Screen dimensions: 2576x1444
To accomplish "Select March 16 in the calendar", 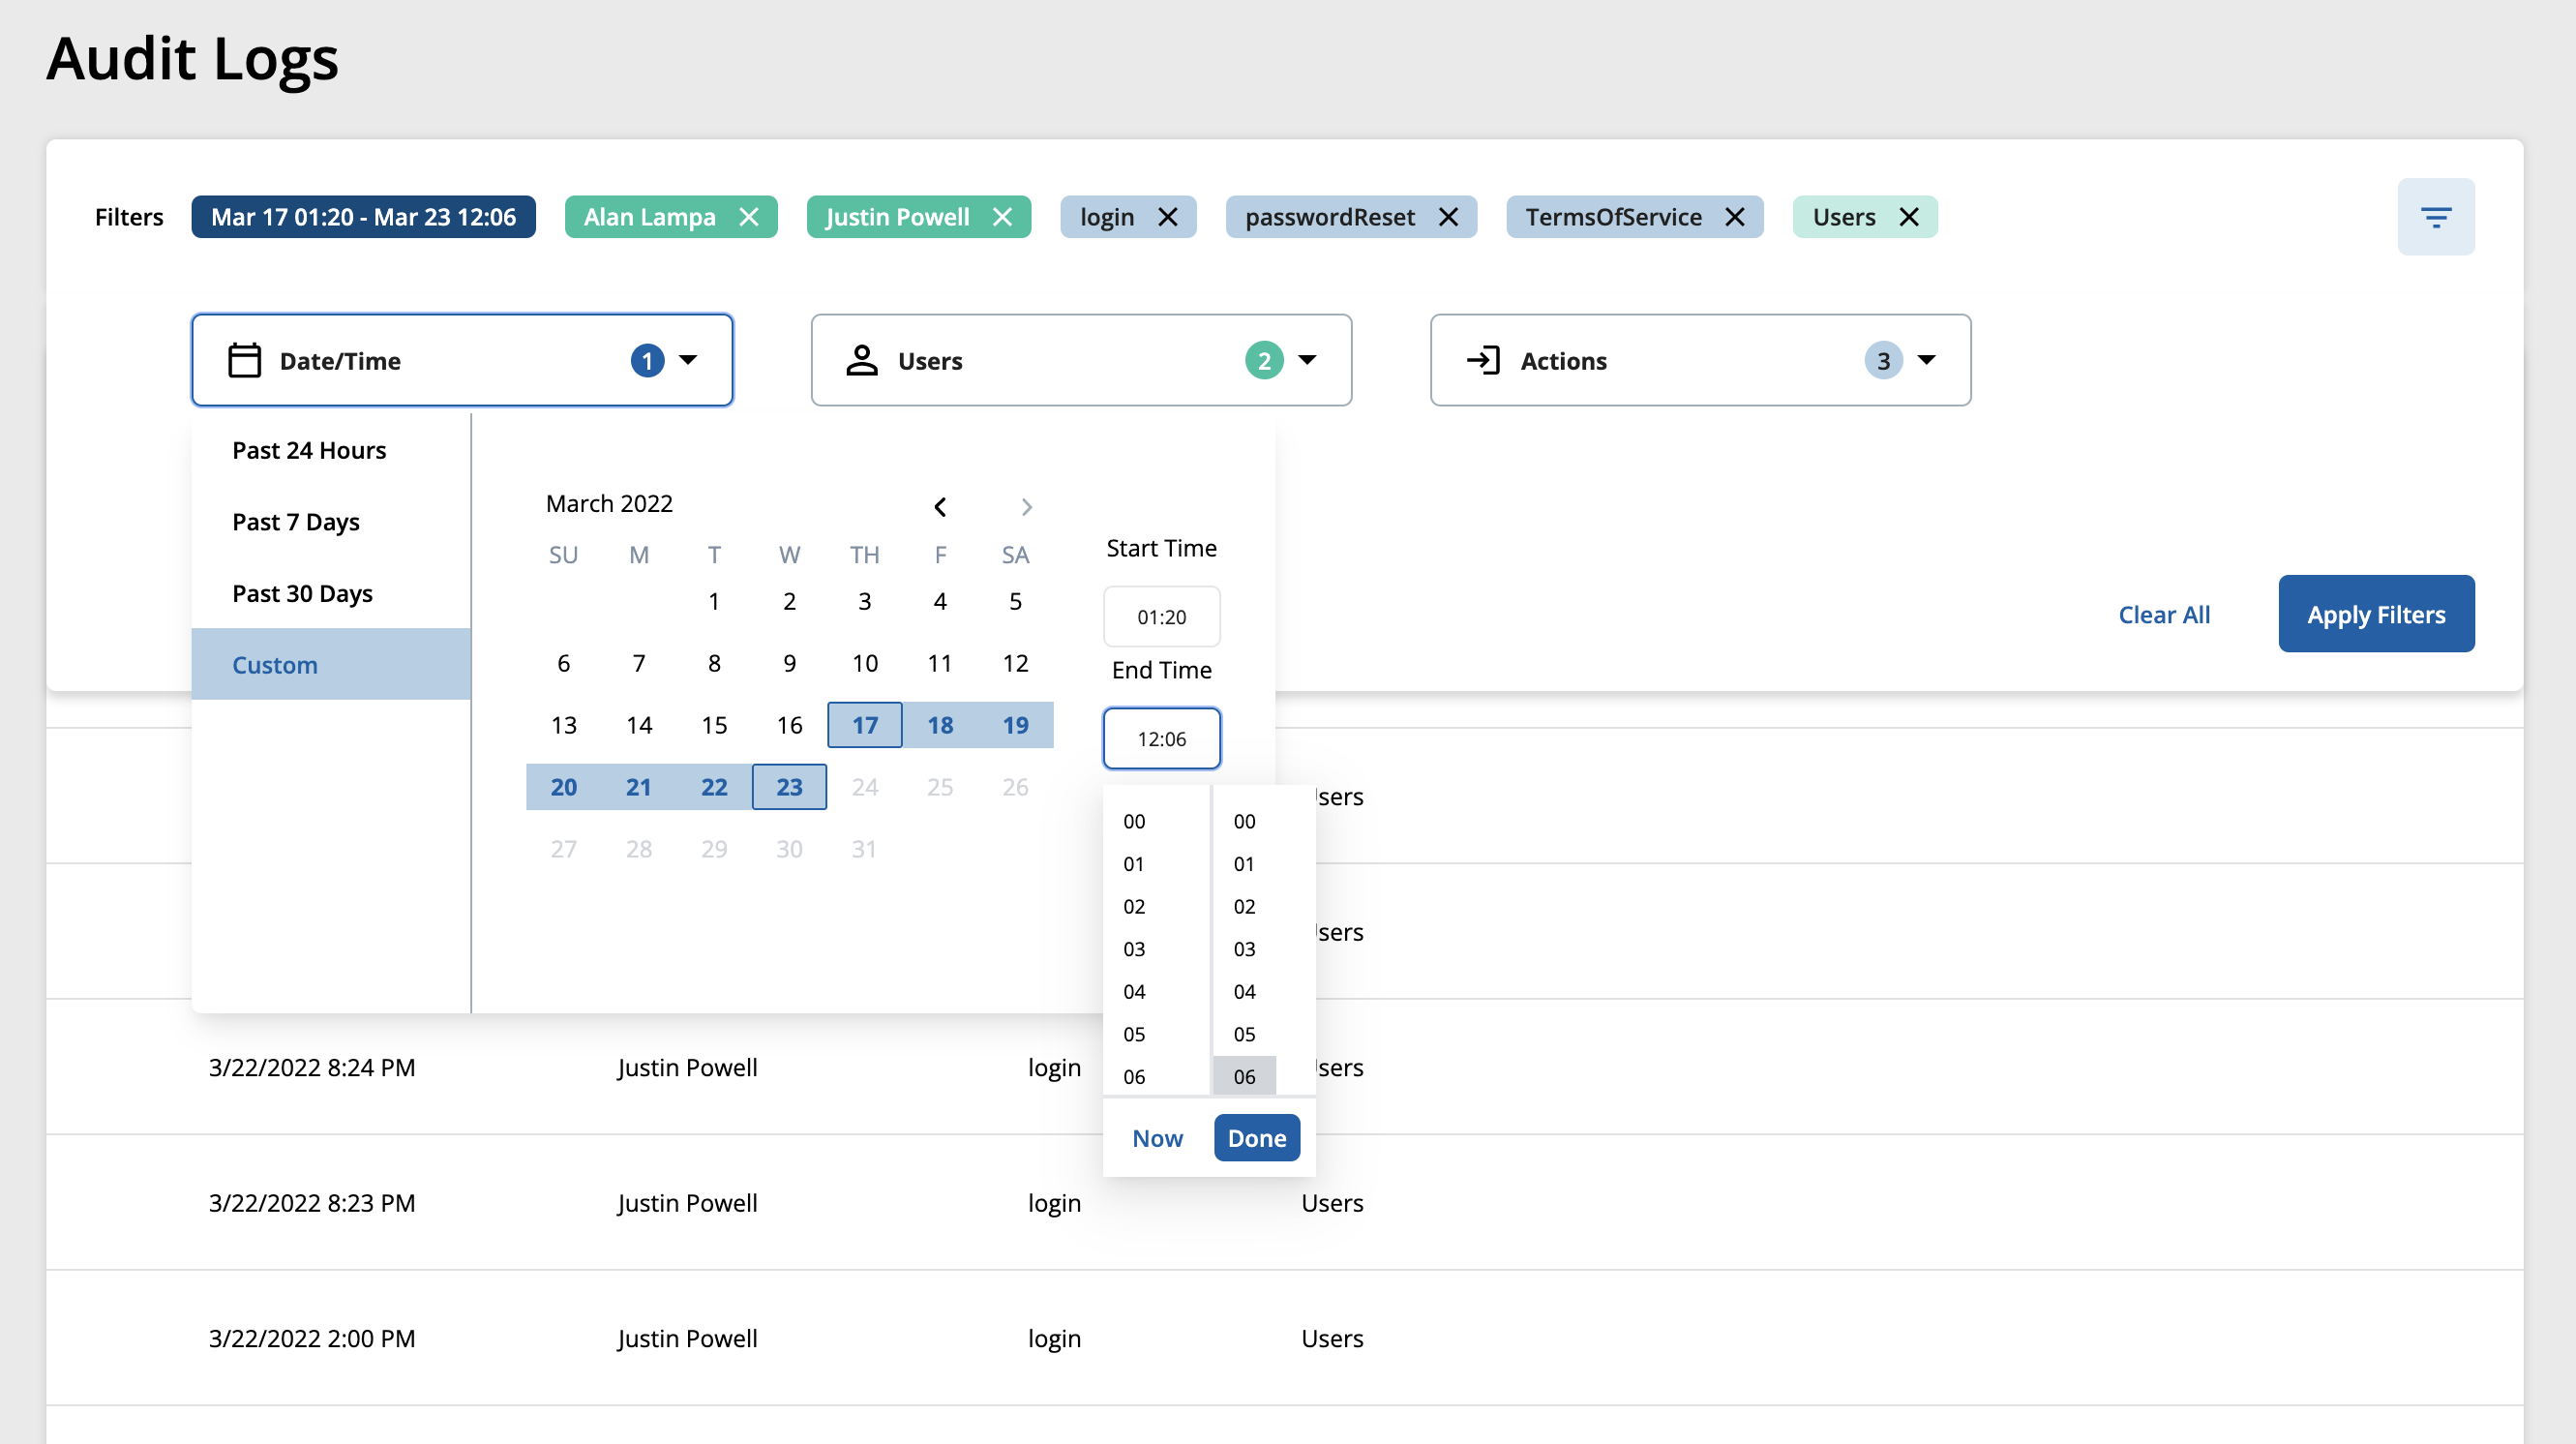I will [789, 725].
